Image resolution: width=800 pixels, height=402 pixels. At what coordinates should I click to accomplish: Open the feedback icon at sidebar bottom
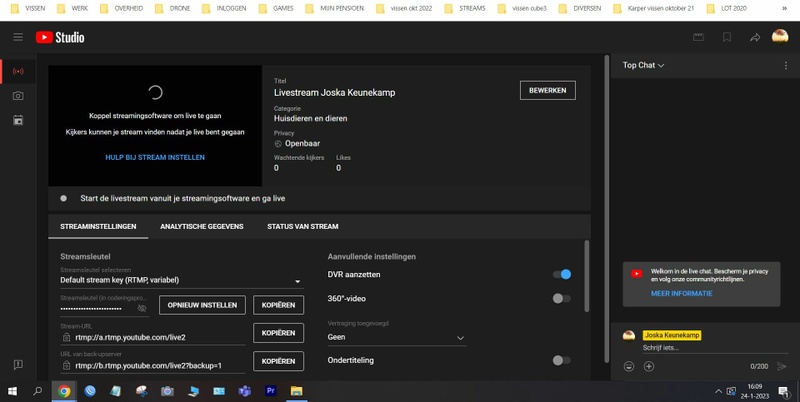pyautogui.click(x=18, y=365)
